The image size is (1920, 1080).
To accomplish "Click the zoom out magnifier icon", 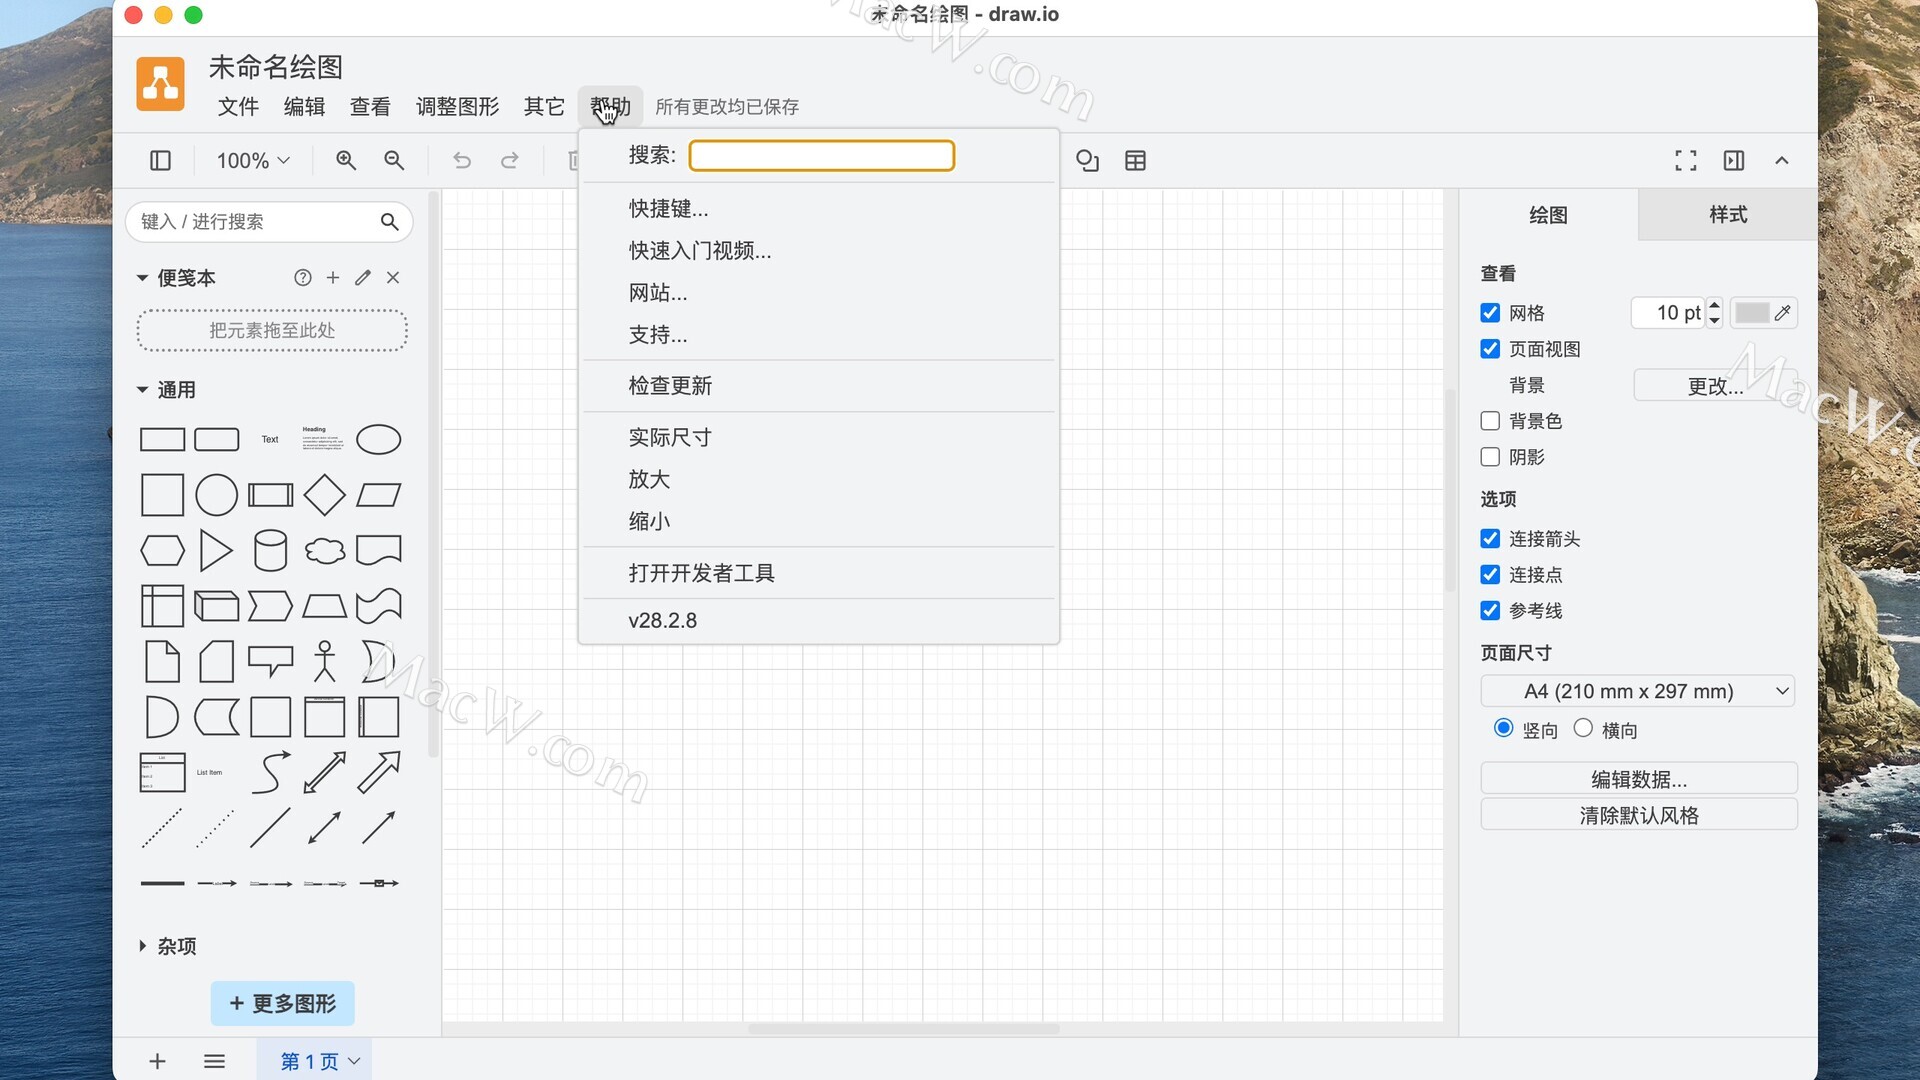I will pyautogui.click(x=394, y=160).
